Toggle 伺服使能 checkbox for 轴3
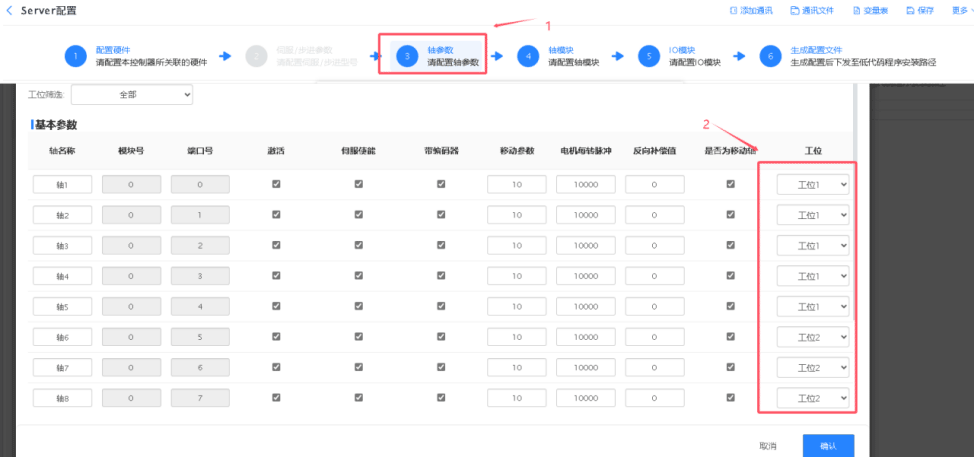The width and height of the screenshot is (974, 458). coord(358,246)
